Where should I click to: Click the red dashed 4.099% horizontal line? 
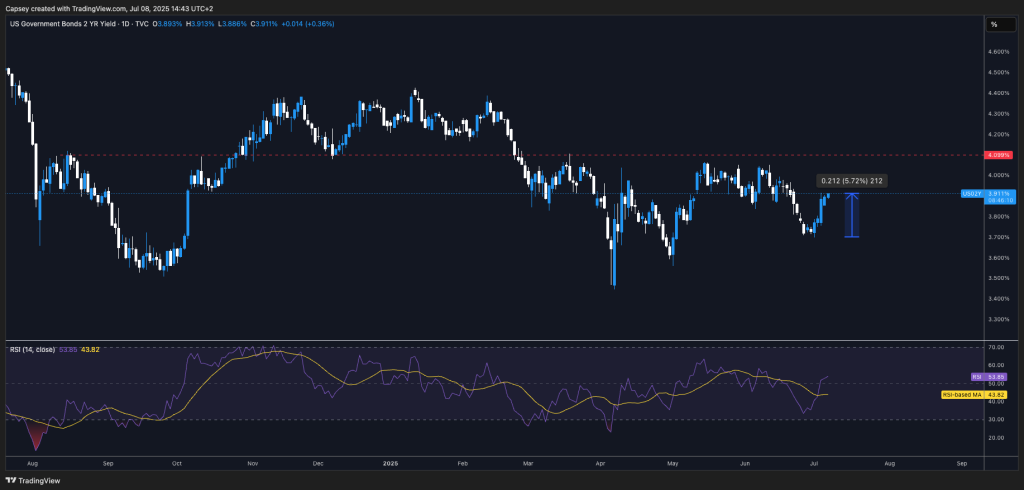tap(500, 155)
